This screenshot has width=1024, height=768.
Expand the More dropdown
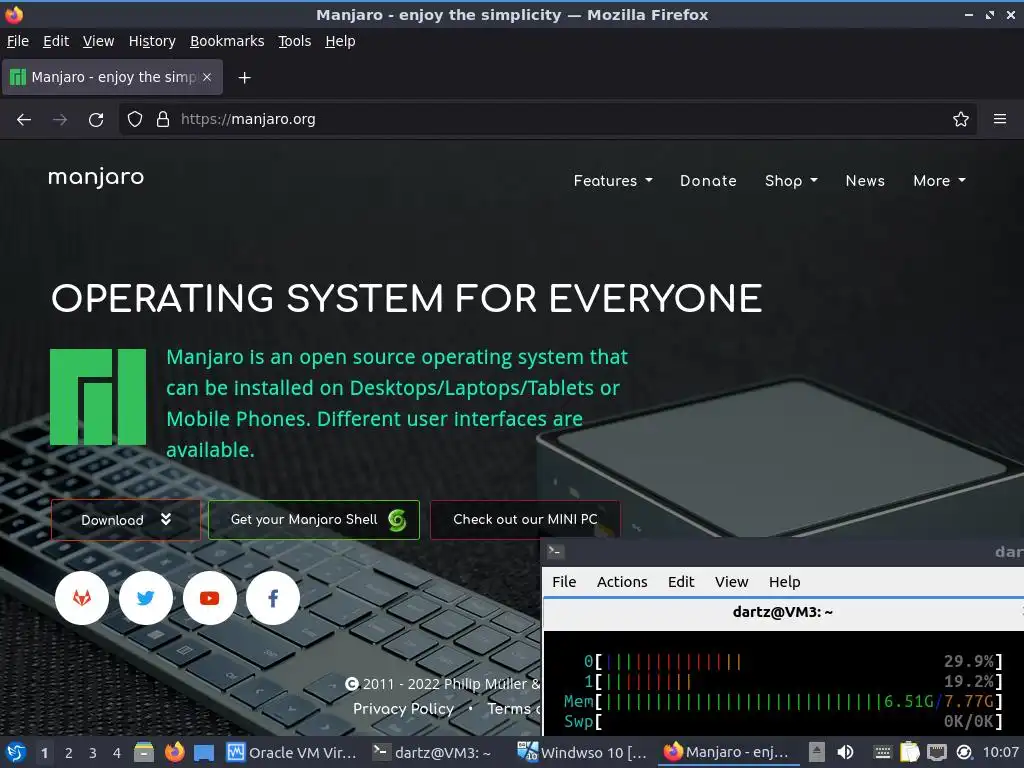click(x=939, y=181)
